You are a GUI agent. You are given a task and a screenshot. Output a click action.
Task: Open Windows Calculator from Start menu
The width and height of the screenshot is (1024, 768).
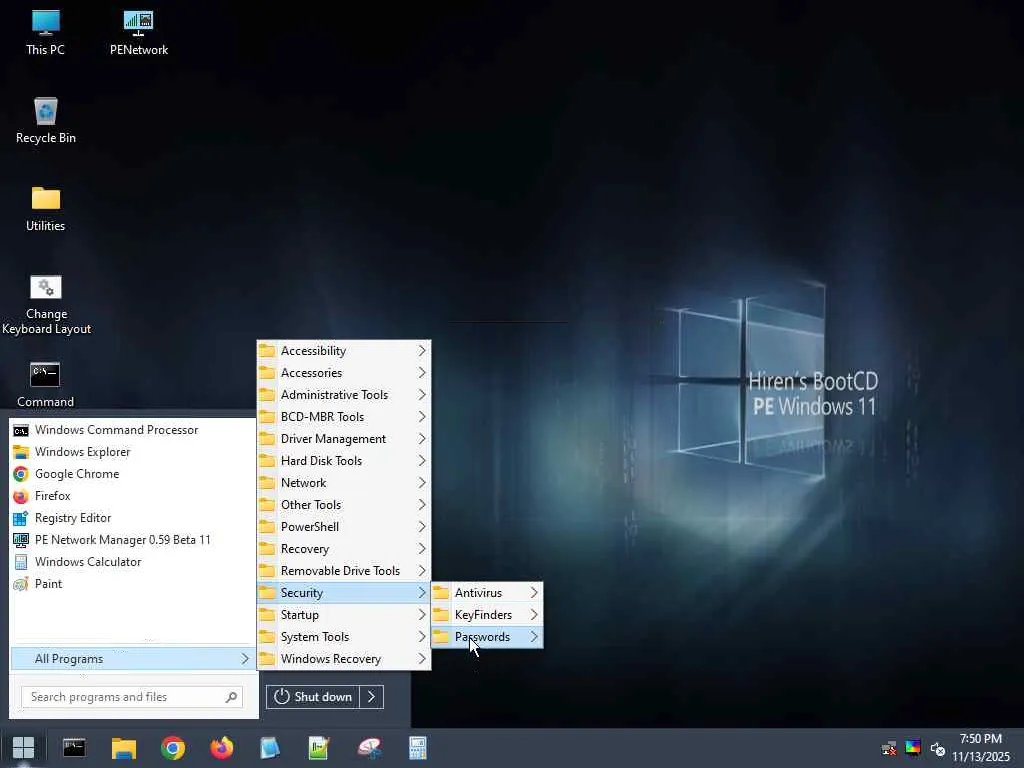[x=133, y=562]
